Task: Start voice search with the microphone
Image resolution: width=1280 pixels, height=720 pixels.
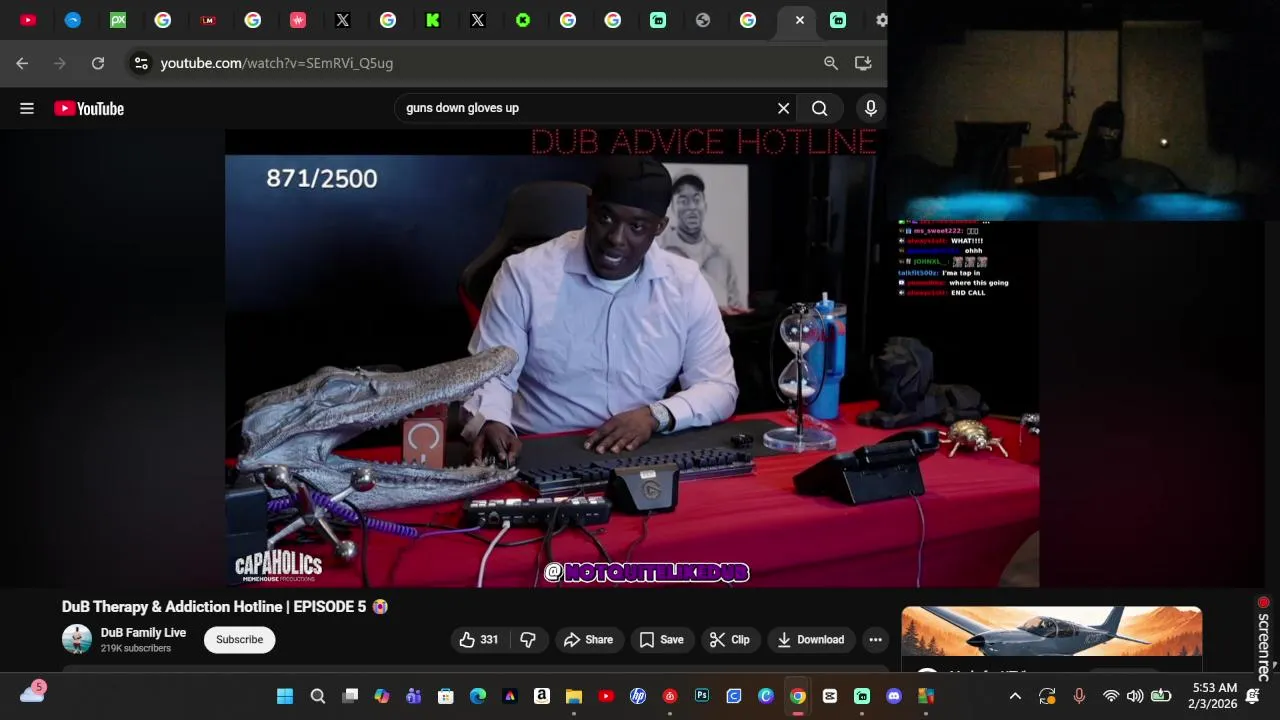Action: (871, 108)
